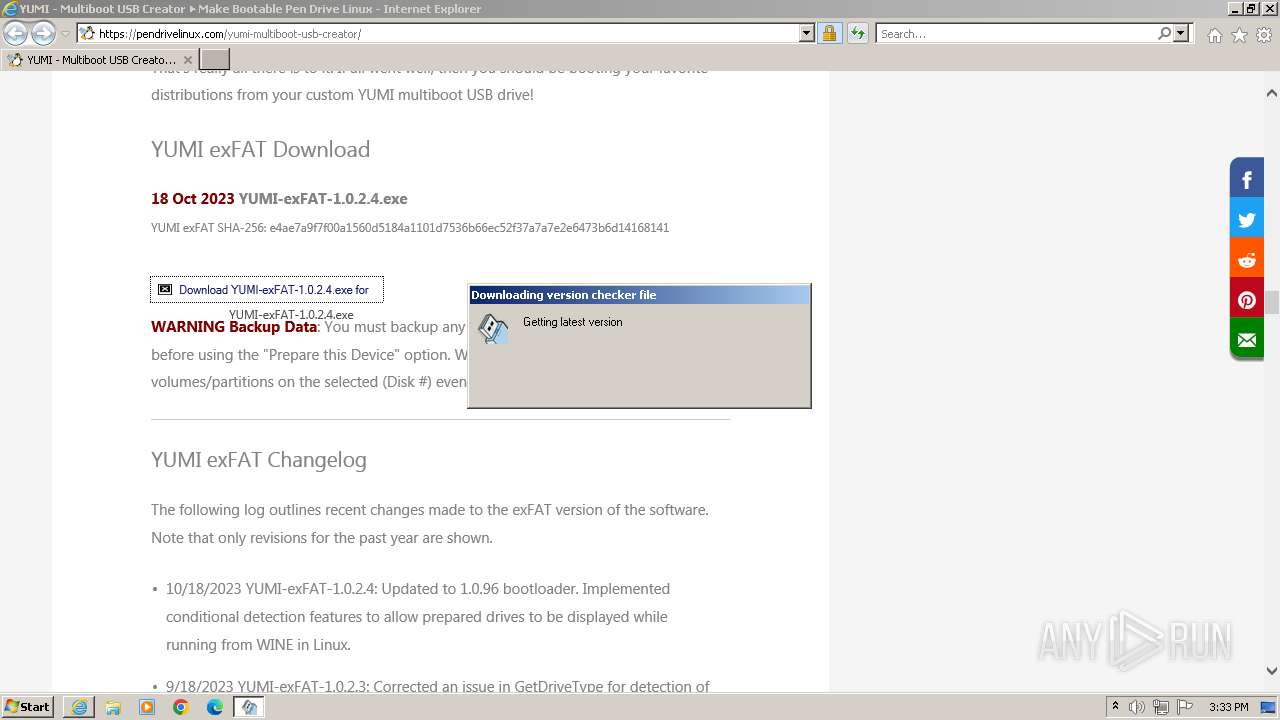Click the 18 Oct 2023 date text

coord(193,198)
